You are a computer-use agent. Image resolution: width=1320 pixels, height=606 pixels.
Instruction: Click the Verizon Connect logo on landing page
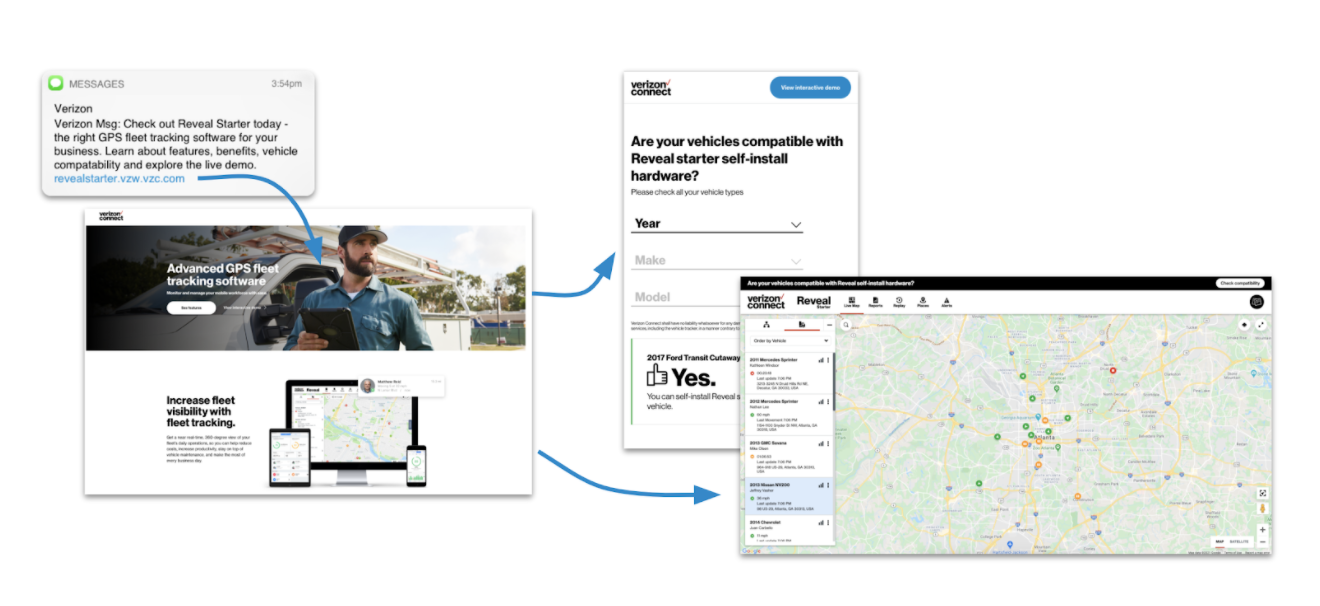pyautogui.click(x=111, y=216)
